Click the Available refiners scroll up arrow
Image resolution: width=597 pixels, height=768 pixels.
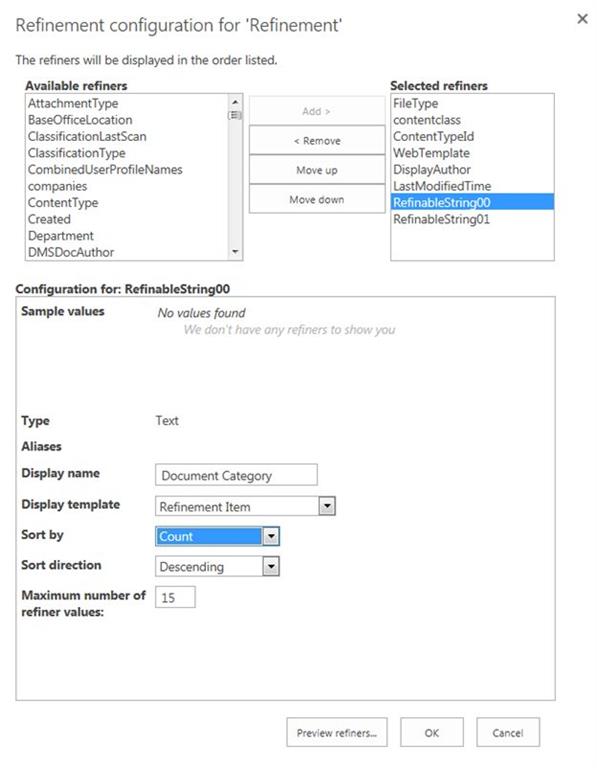[x=235, y=102]
